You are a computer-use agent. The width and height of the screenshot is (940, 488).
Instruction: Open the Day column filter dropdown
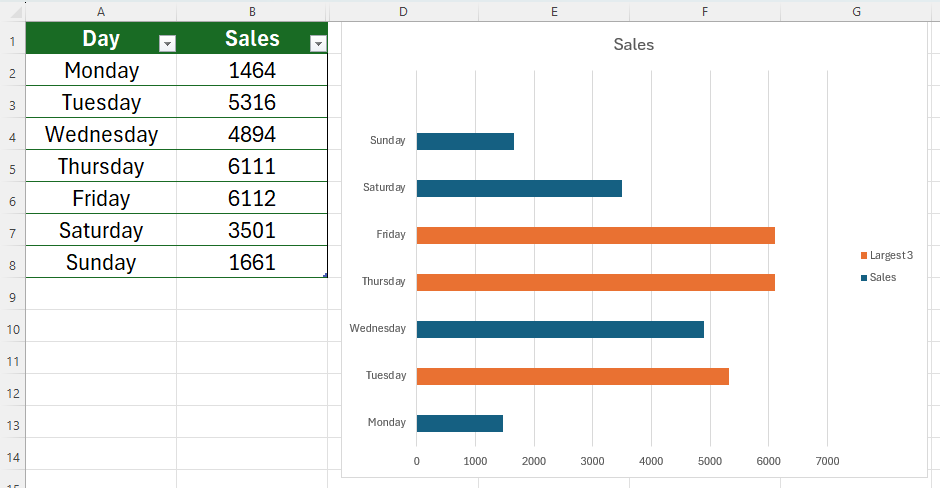click(168, 43)
